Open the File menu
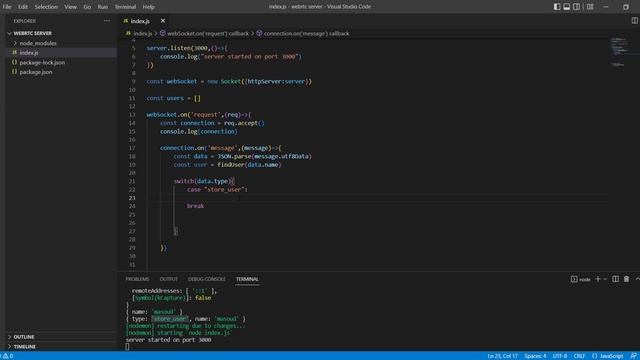The height and width of the screenshot is (360, 640). 7,7
